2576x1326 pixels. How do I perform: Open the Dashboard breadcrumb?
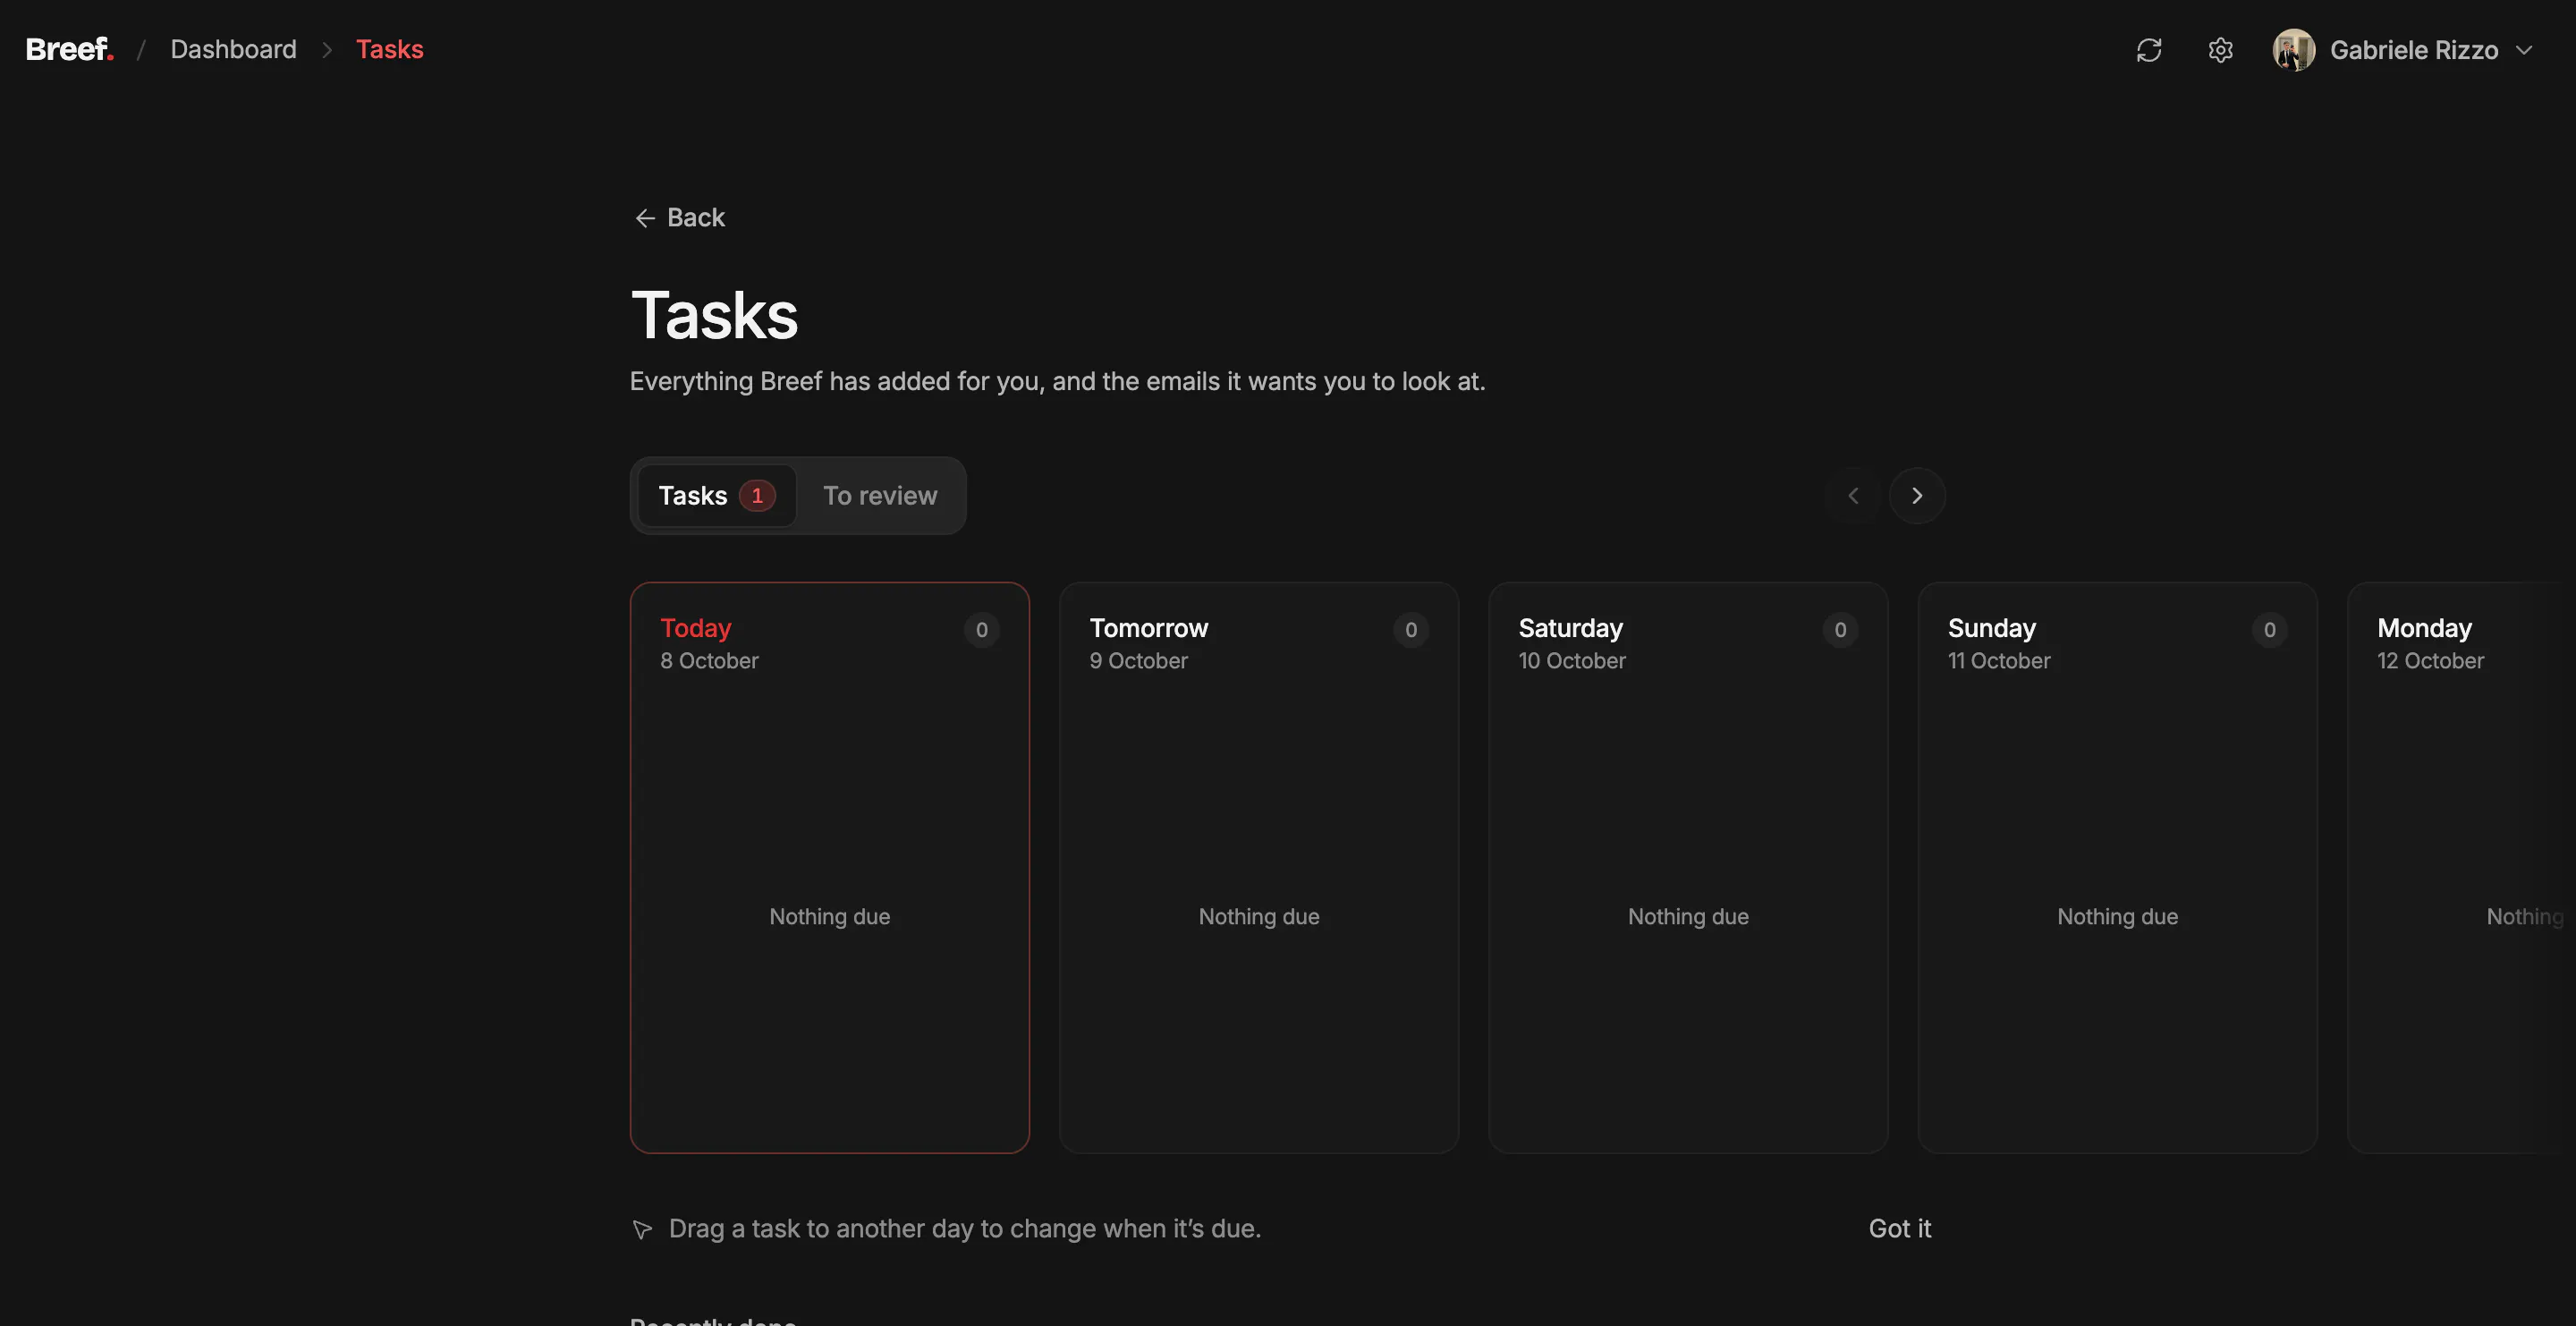233,49
